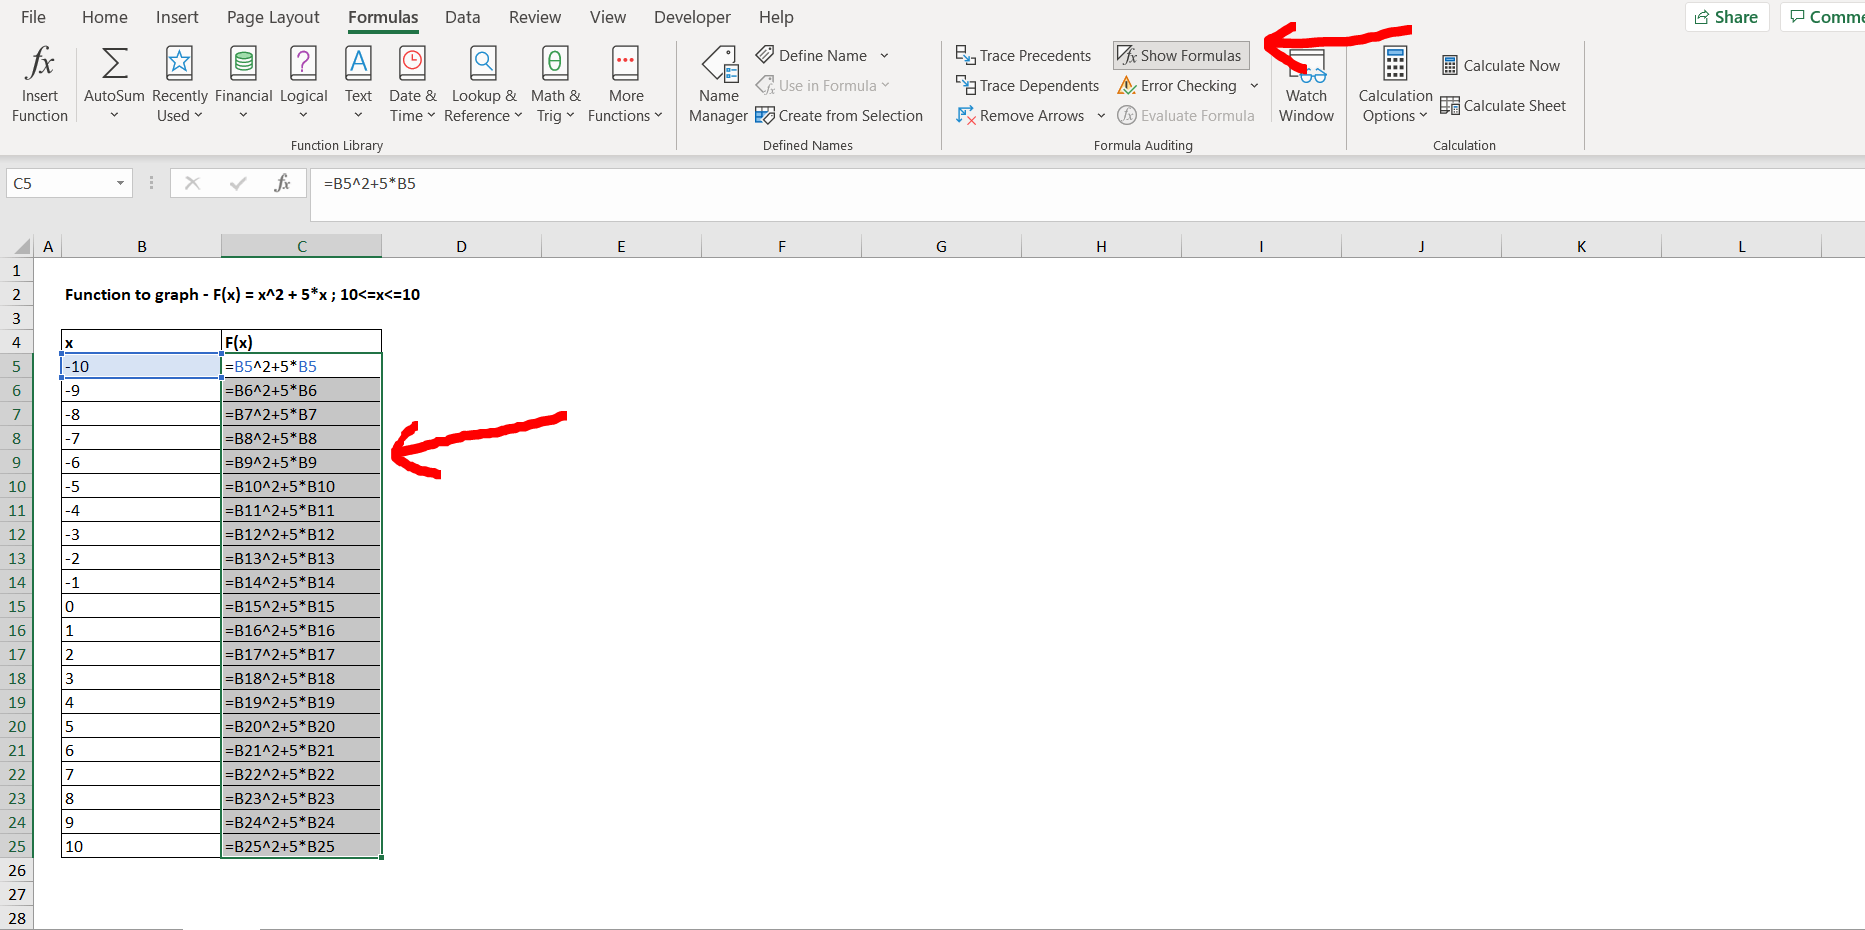The height and width of the screenshot is (930, 1865).
Task: Switch to the Developer ribbon tab
Action: 692,17
